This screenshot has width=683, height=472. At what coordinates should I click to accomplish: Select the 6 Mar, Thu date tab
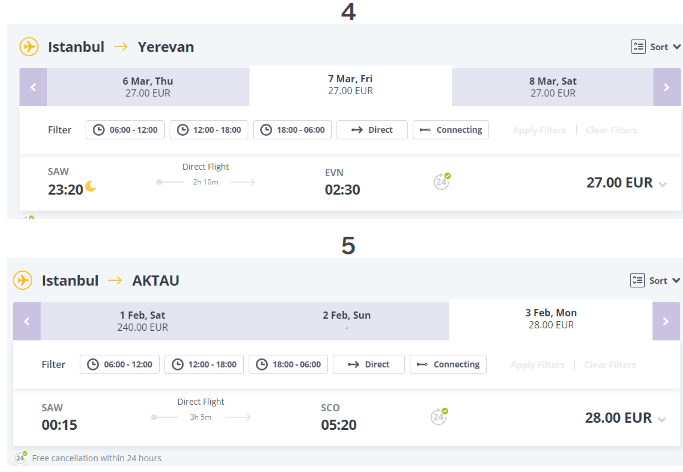point(148,86)
